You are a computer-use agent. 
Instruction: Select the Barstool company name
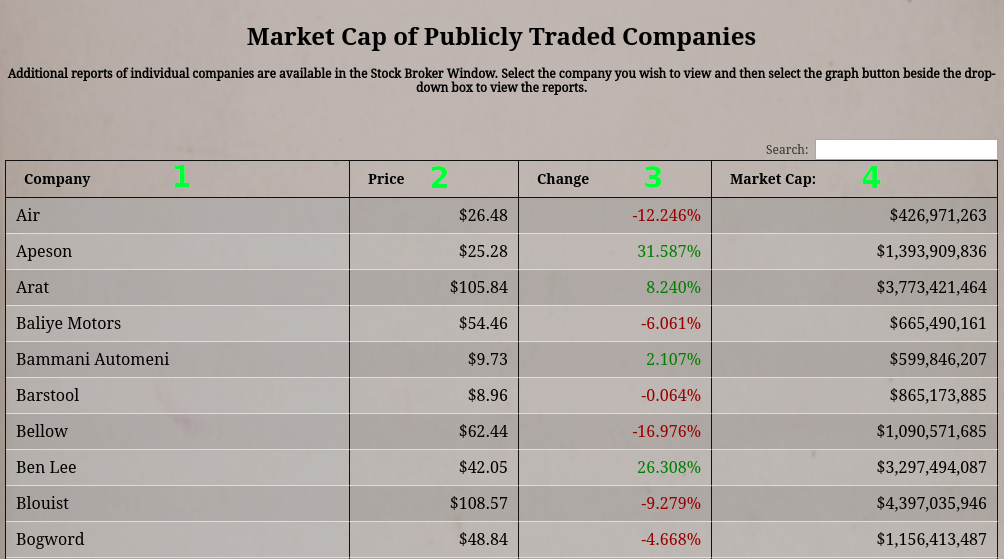pyautogui.click(x=47, y=395)
